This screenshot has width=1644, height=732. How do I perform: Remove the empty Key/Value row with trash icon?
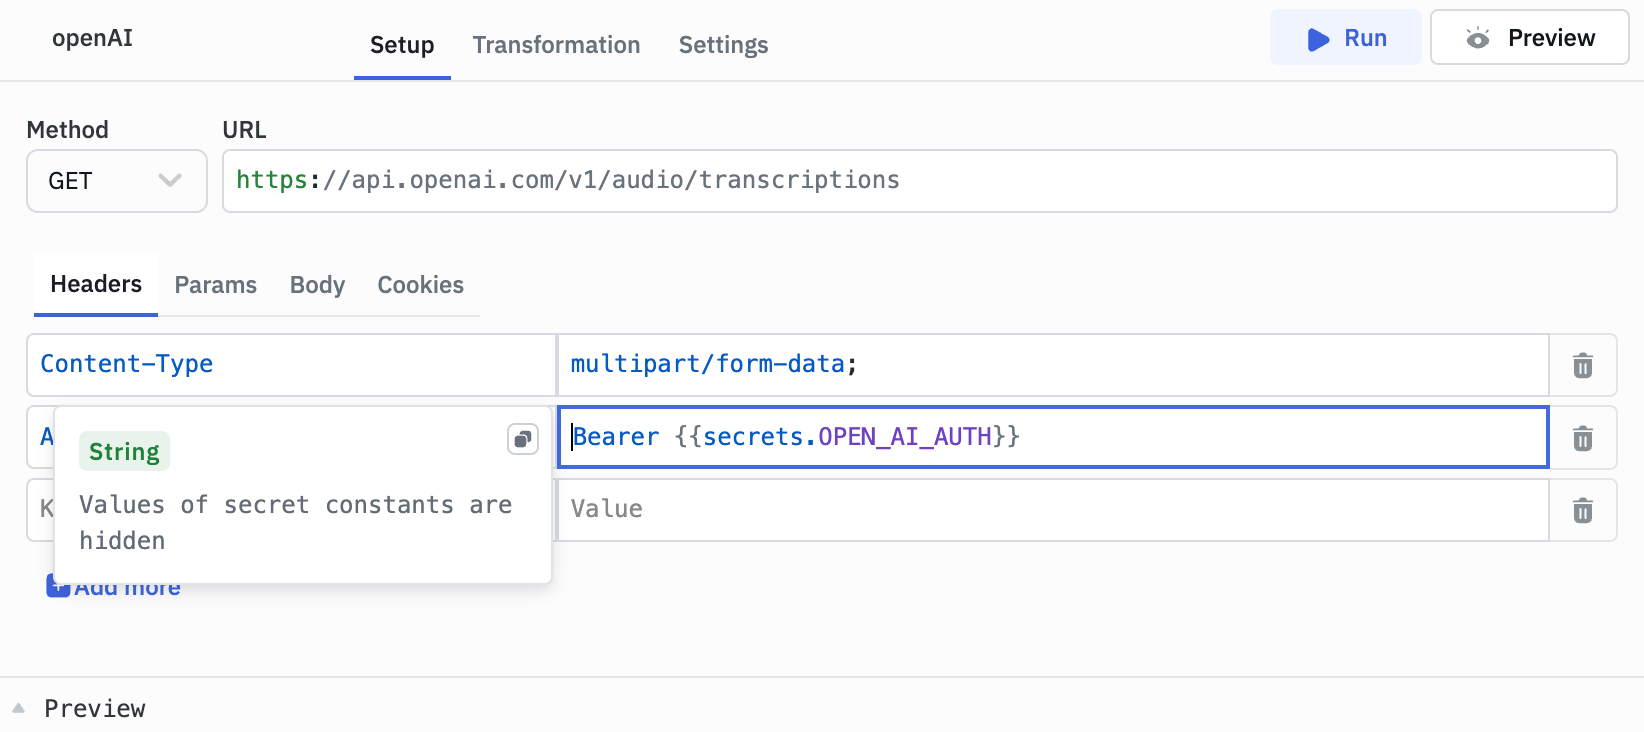(1582, 511)
